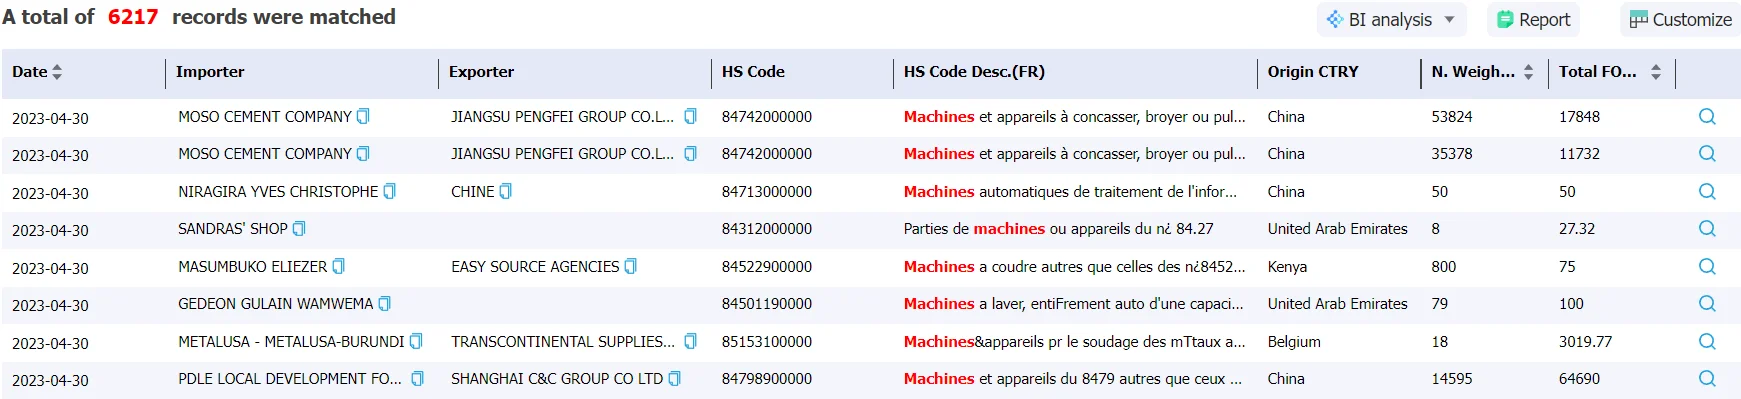Click the Origin CTRY column header

[x=1313, y=72]
